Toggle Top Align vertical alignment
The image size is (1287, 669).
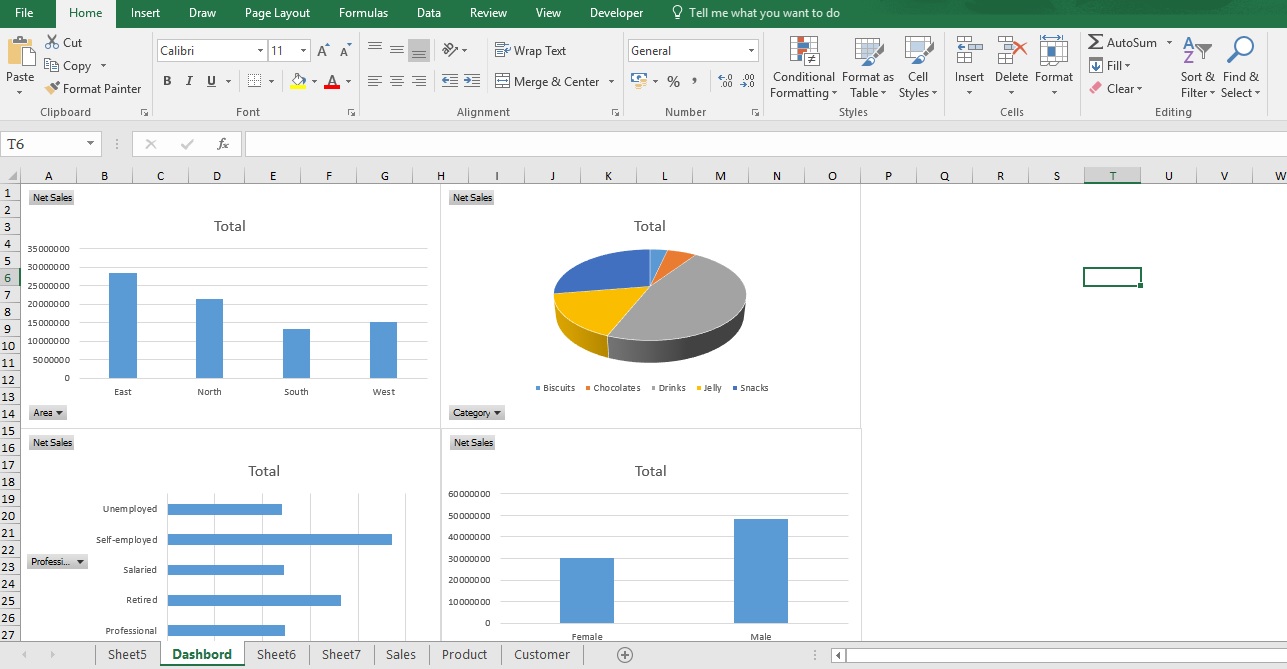coord(375,49)
